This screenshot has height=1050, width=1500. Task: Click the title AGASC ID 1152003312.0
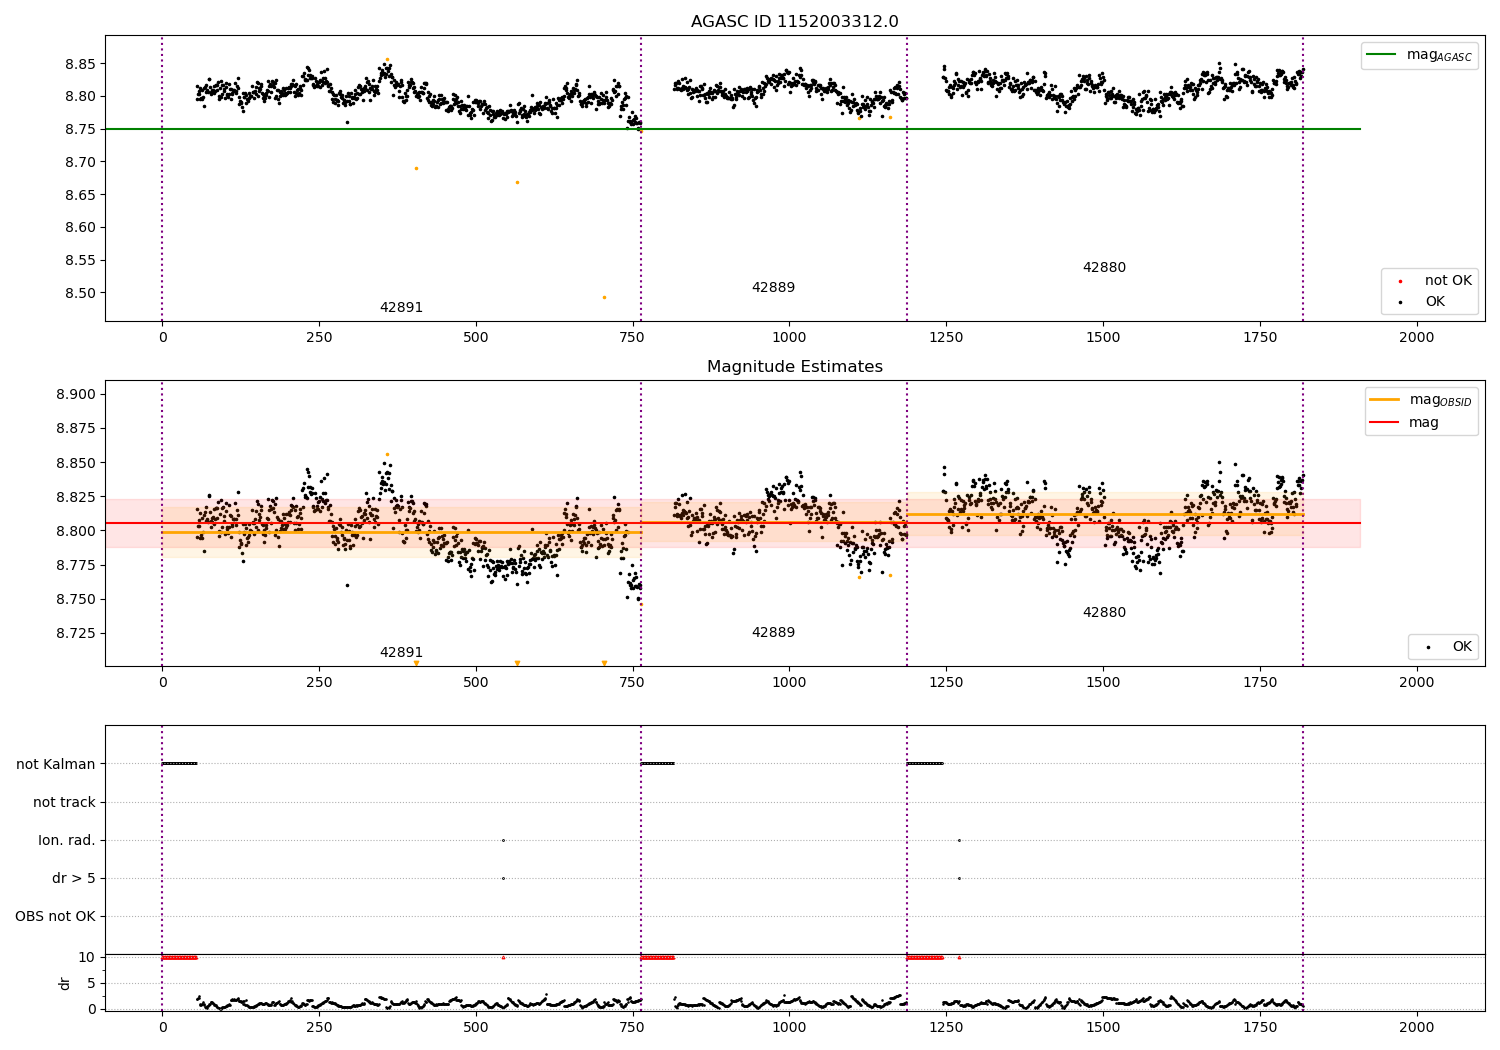click(x=794, y=22)
